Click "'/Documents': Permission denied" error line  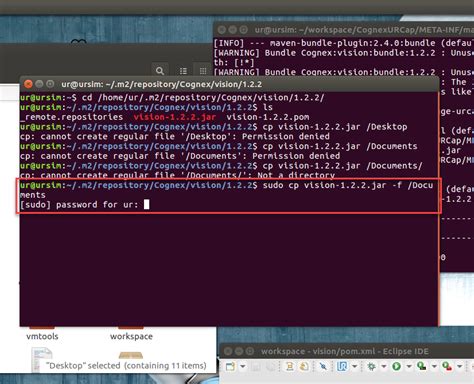pyautogui.click(x=180, y=156)
